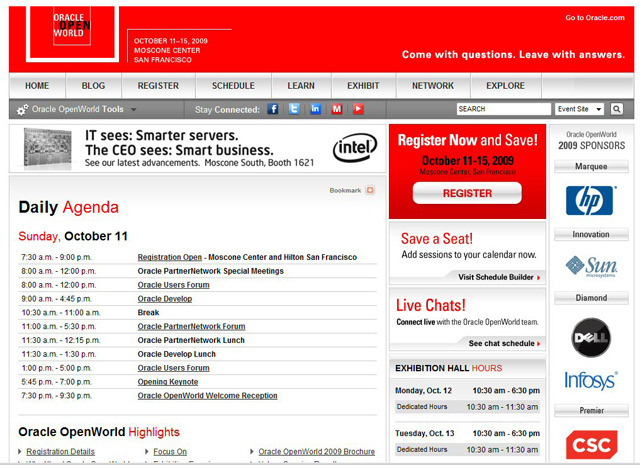
Task: Open the Opening Keynote link
Action: (168, 382)
